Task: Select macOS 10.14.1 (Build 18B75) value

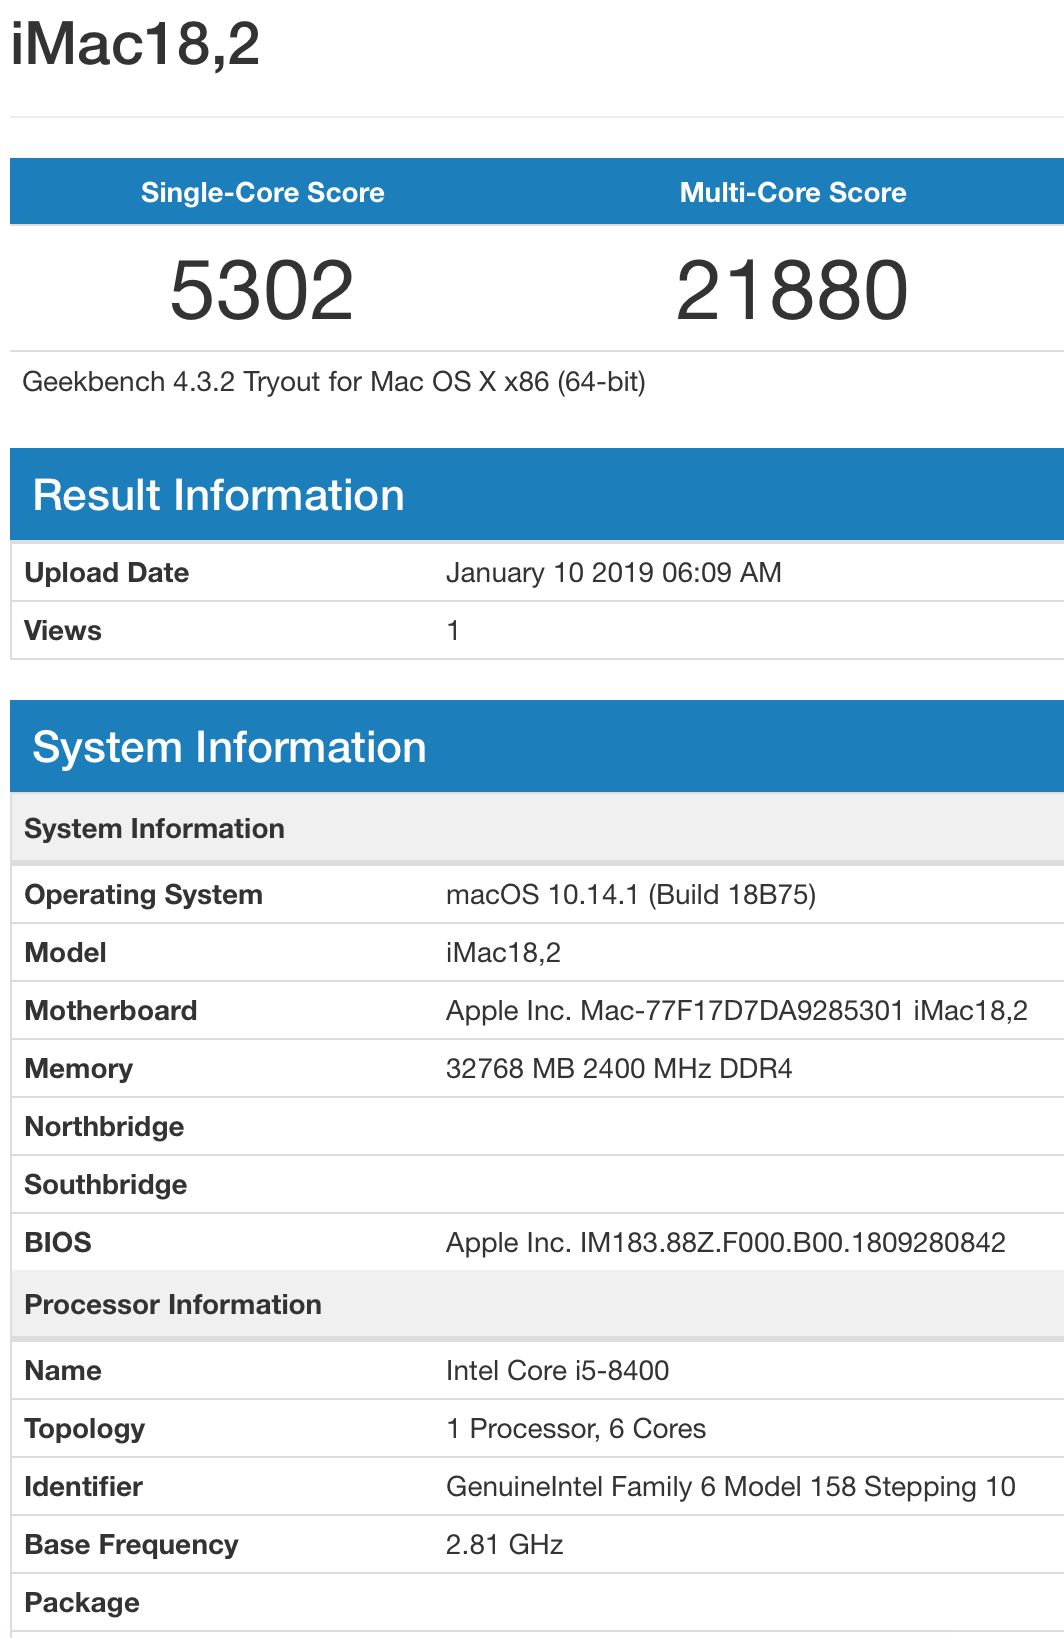Action: (x=631, y=895)
